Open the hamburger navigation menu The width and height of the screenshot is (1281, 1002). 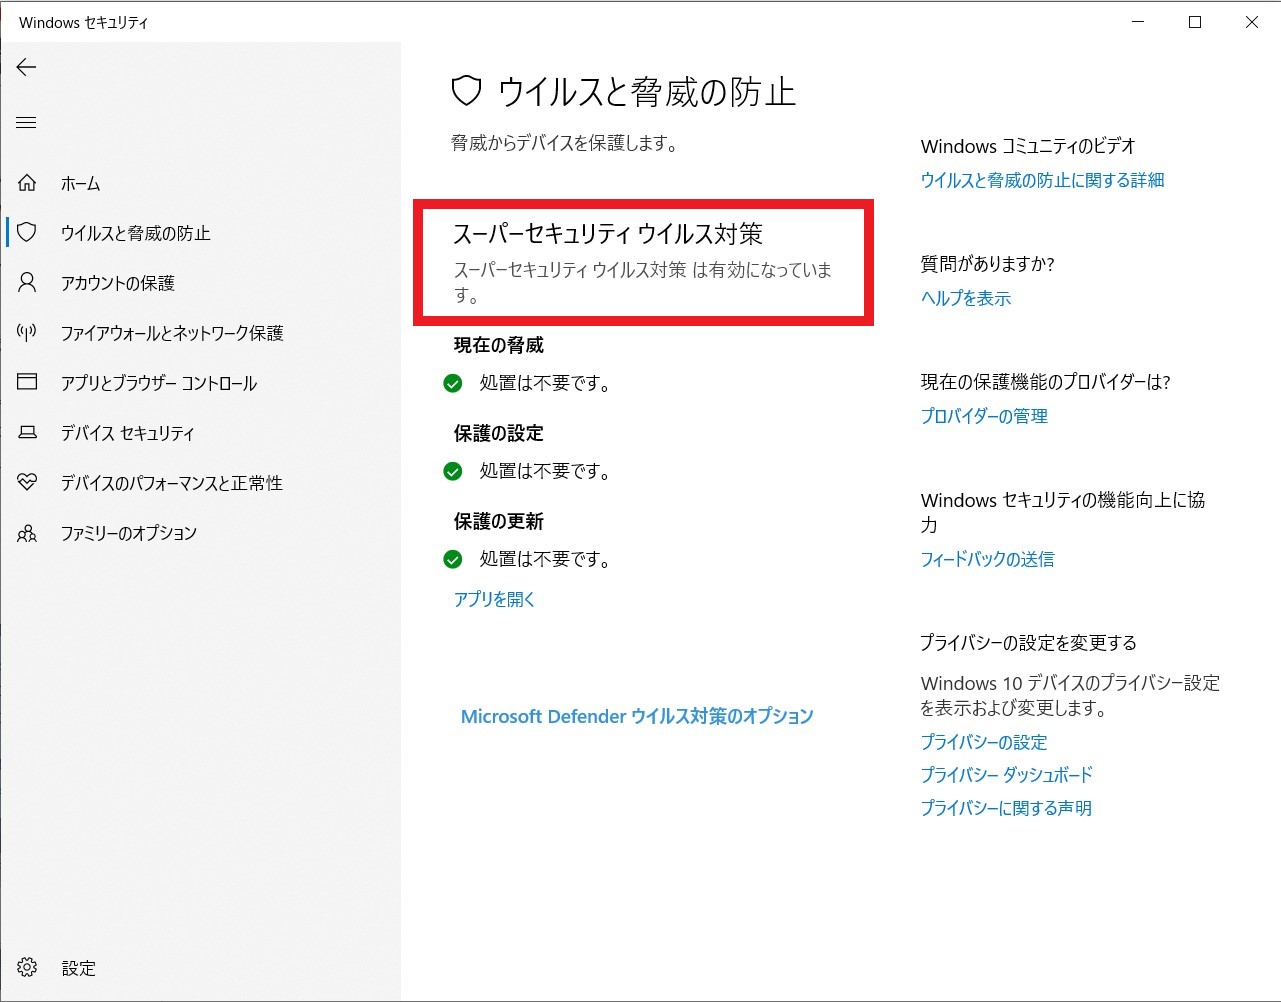tap(26, 122)
